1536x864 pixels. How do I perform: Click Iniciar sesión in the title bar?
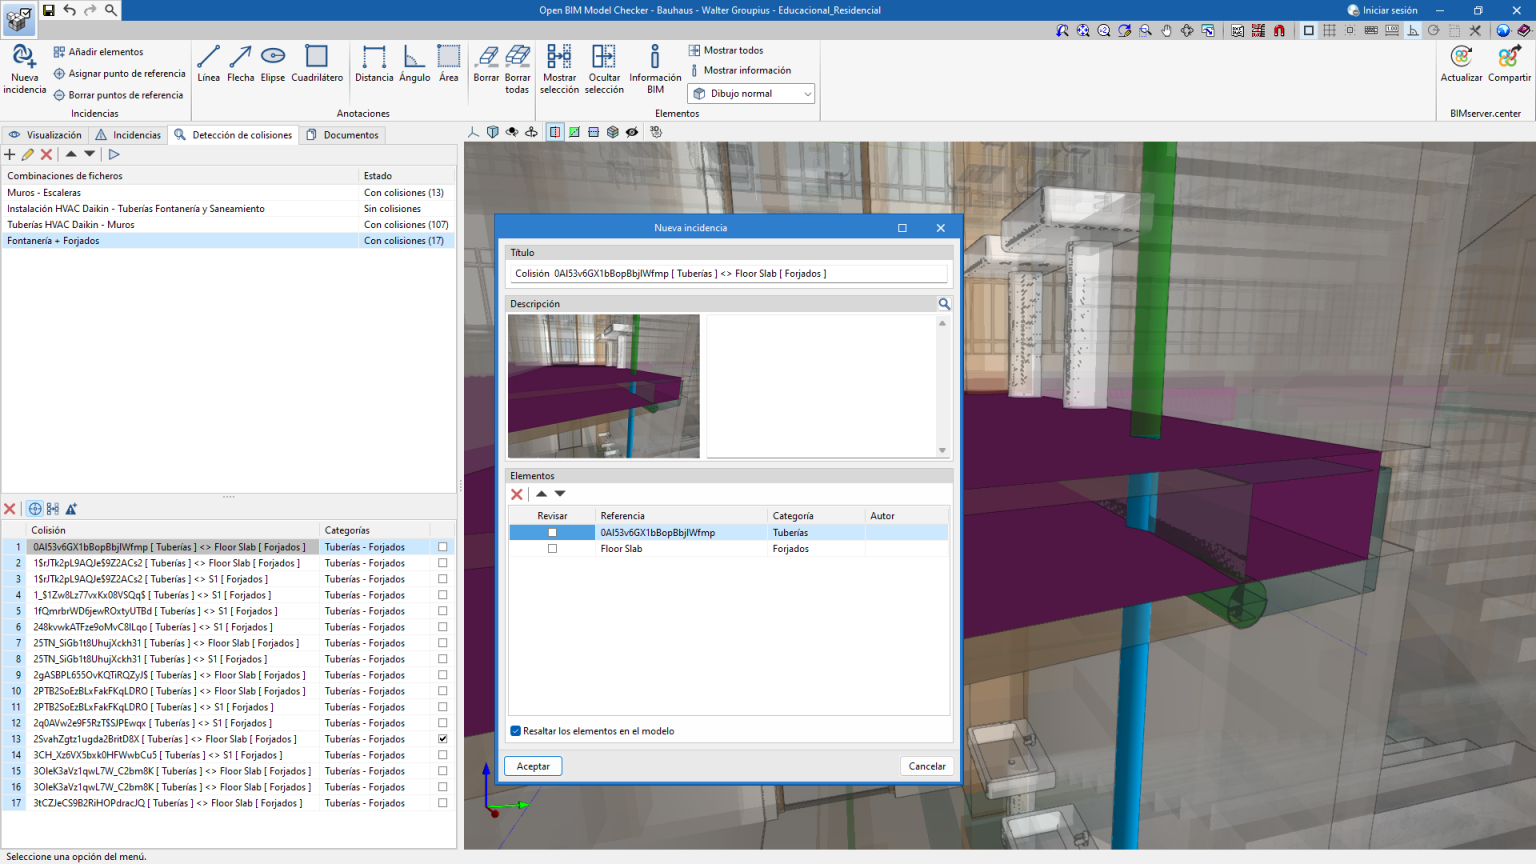click(1382, 10)
